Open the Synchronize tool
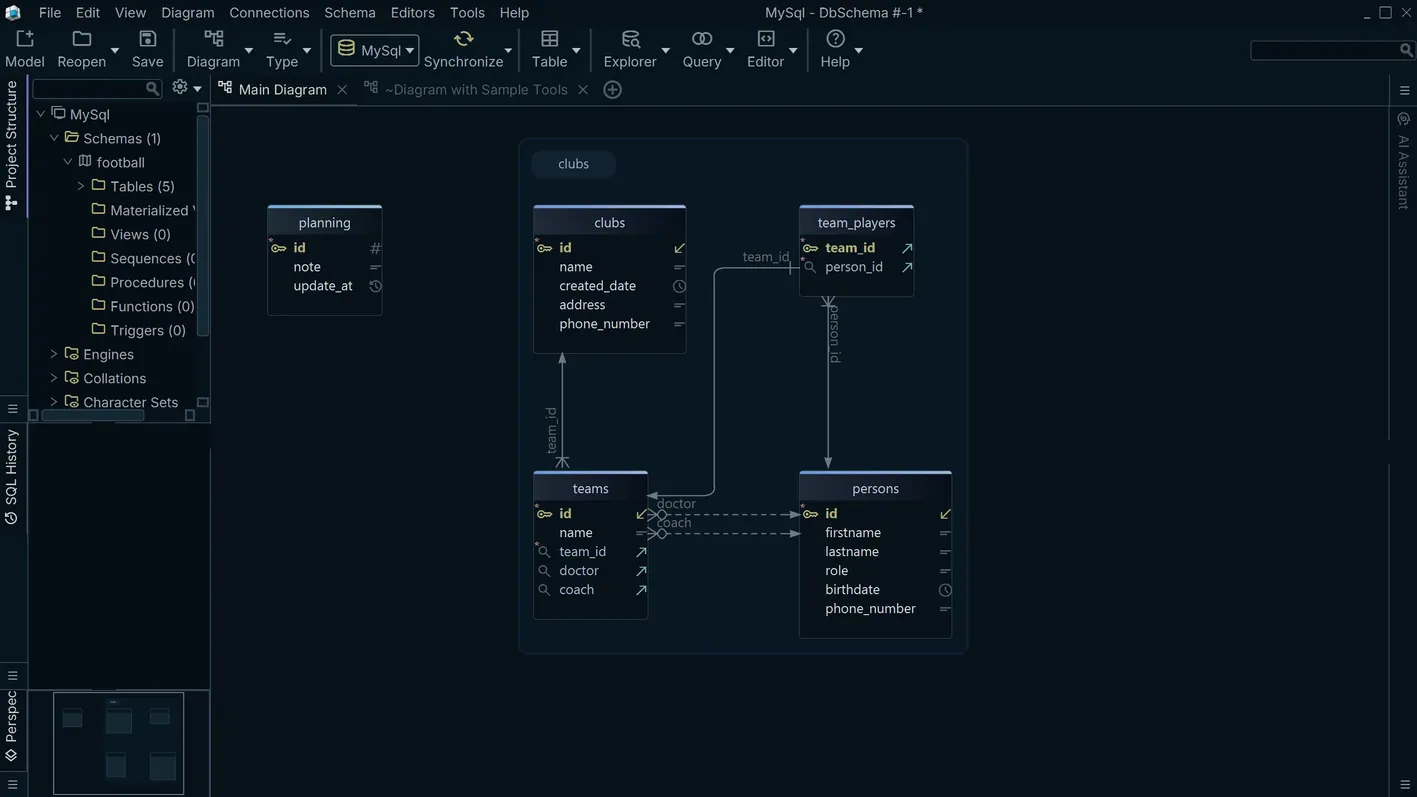 point(463,45)
